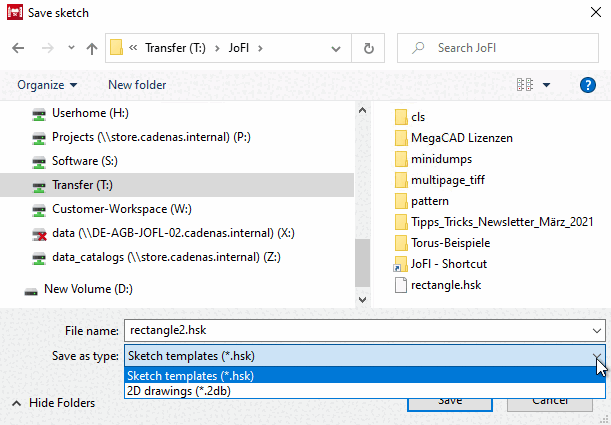Click the change view layout icon
This screenshot has height=425, width=611.
(x=524, y=85)
